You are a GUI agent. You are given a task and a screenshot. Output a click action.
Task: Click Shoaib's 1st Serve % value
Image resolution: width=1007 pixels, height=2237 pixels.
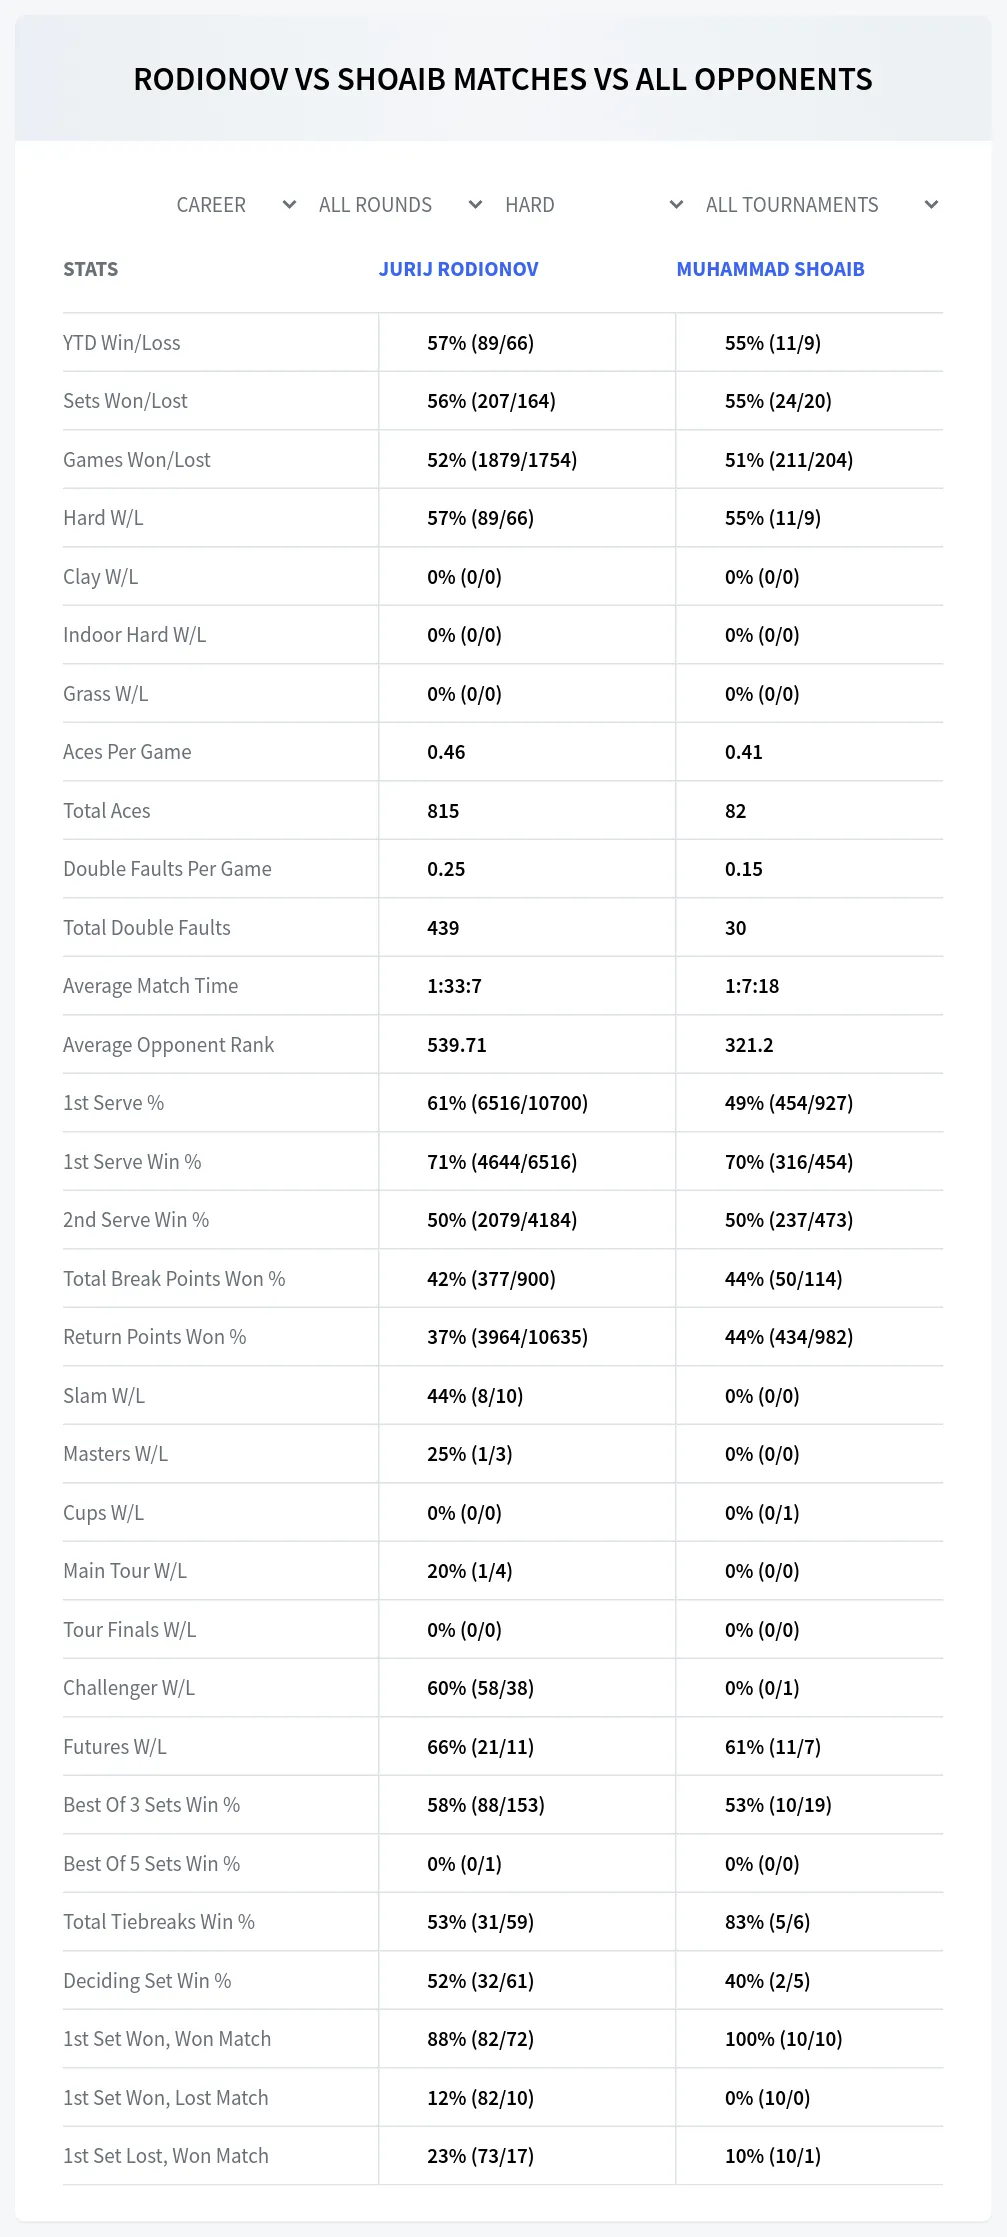coord(789,1103)
